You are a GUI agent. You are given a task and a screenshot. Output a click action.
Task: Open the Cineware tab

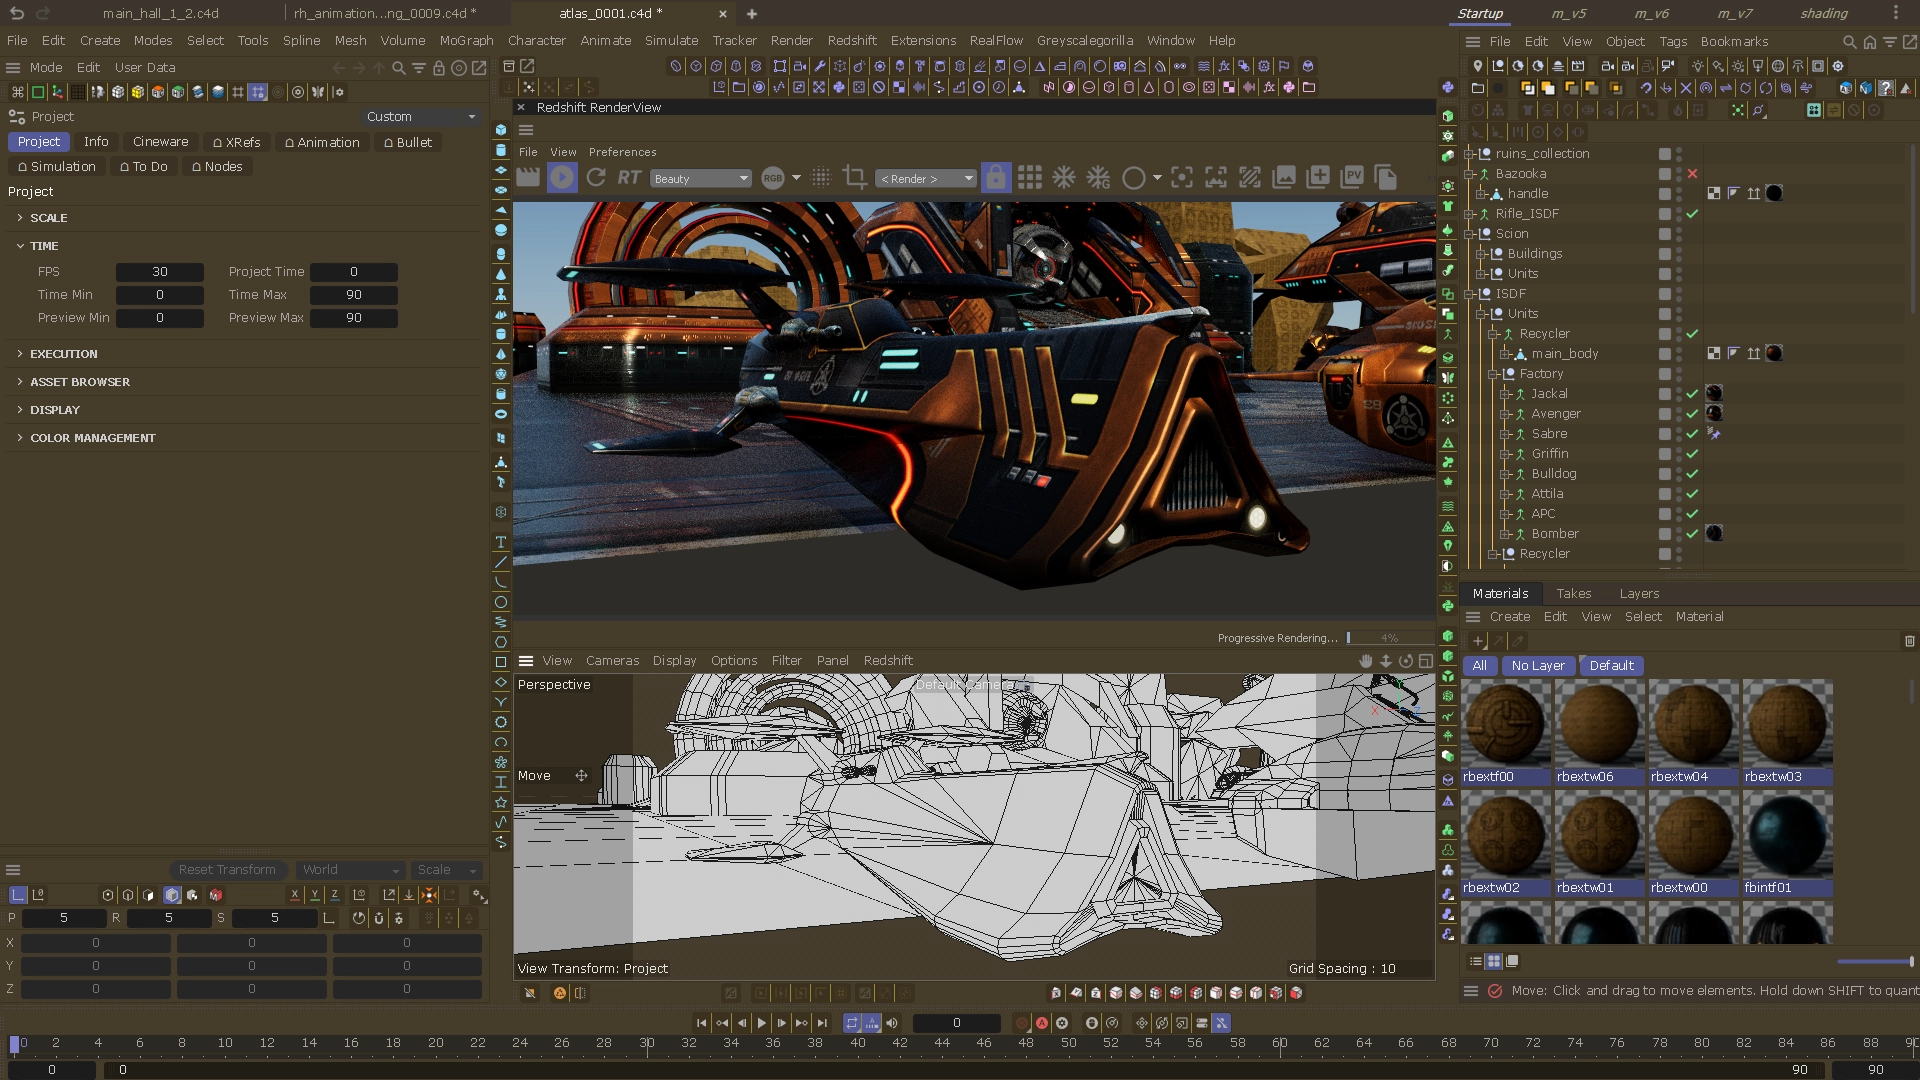tap(160, 142)
